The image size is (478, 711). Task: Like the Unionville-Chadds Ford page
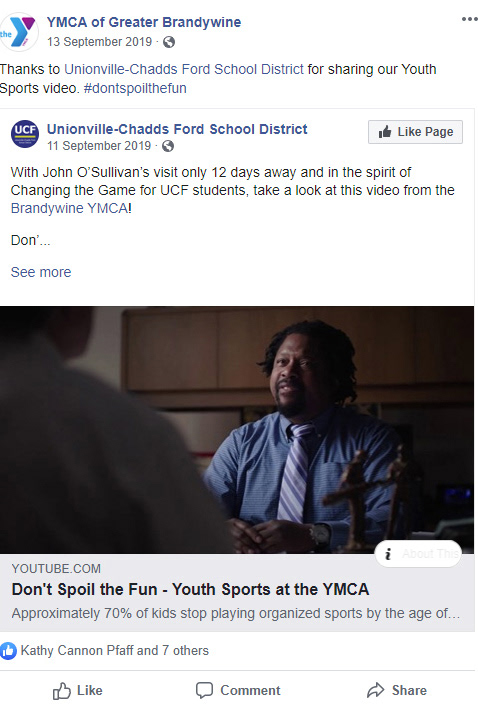[x=415, y=132]
